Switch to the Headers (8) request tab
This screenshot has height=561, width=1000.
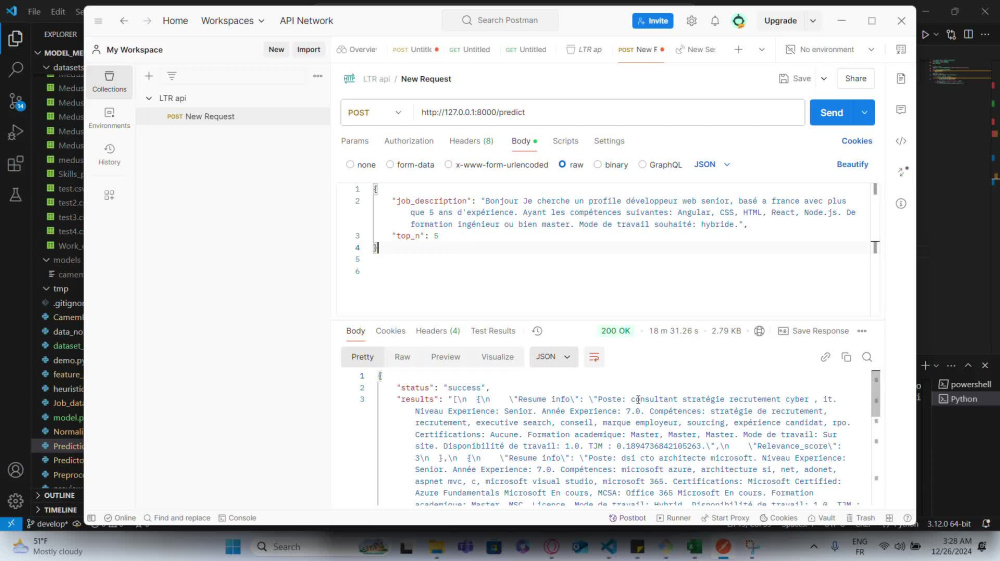tap(471, 141)
